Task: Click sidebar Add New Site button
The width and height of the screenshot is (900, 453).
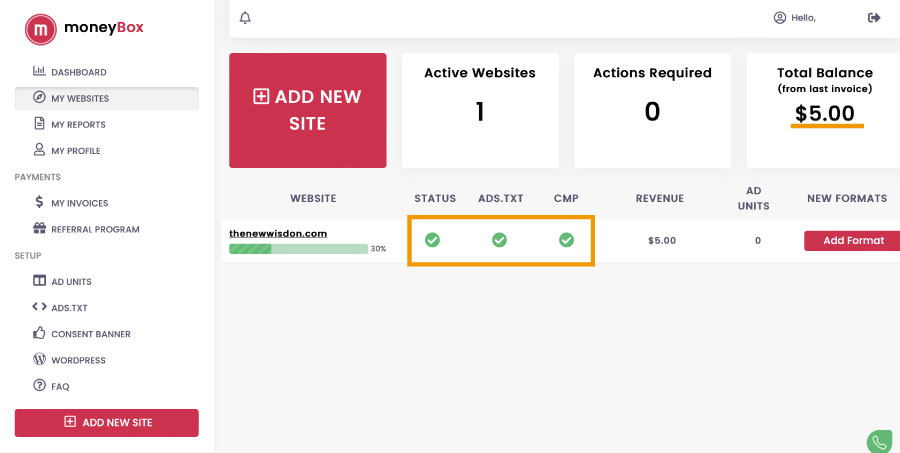Action: [x=107, y=423]
